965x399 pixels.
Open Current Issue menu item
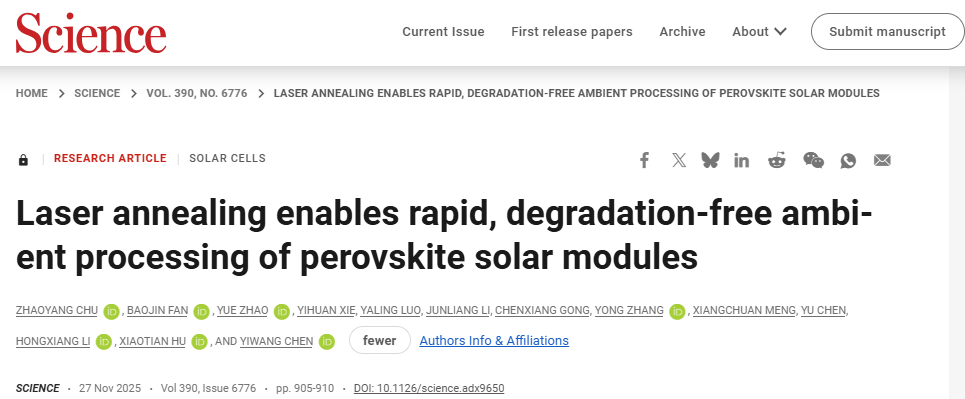[443, 31]
